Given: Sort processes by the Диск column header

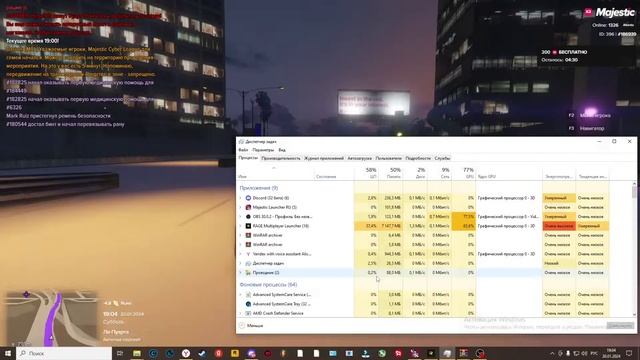Looking at the screenshot, I should (x=415, y=173).
